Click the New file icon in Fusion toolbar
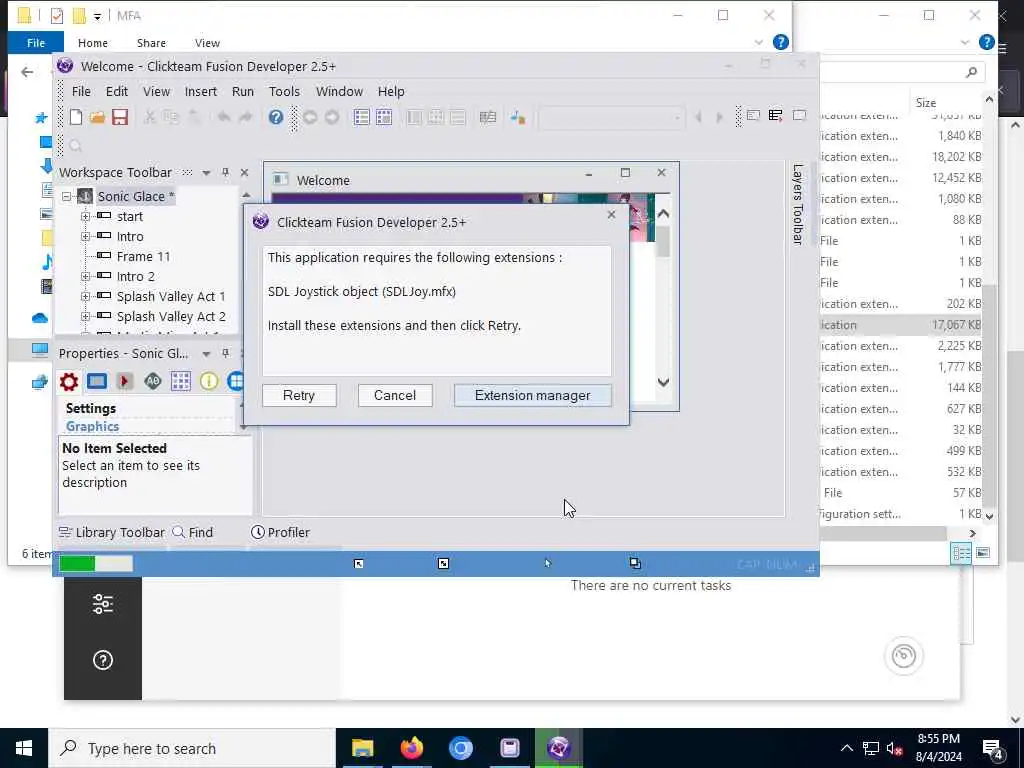The image size is (1024, 768). point(76,117)
